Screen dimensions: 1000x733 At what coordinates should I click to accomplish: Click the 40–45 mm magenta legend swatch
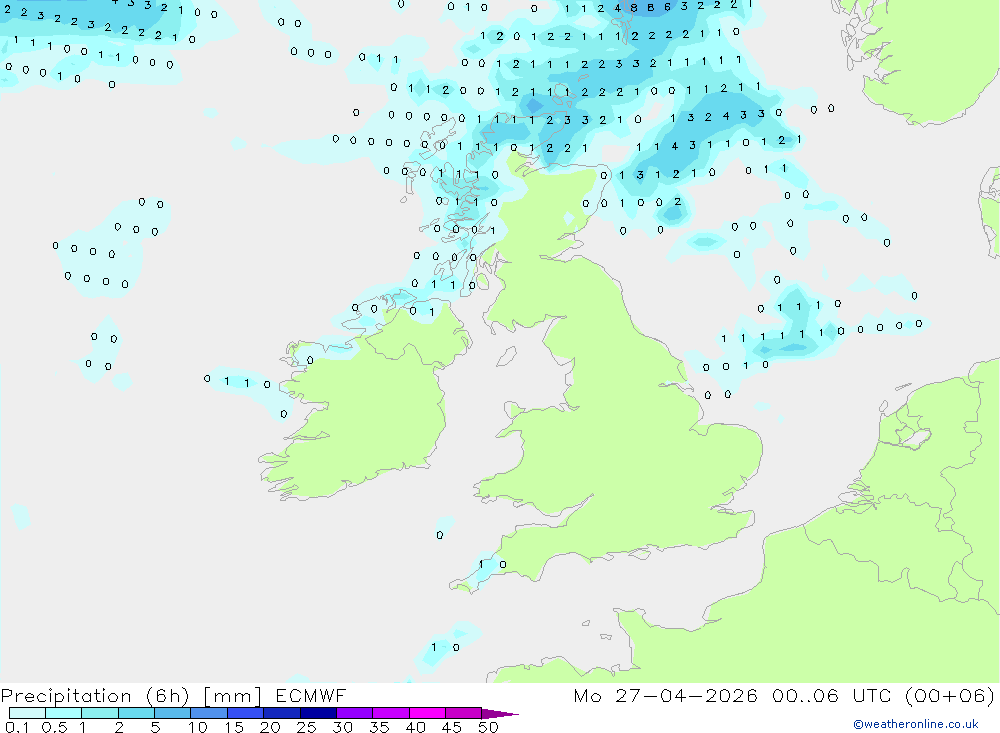coord(427,713)
